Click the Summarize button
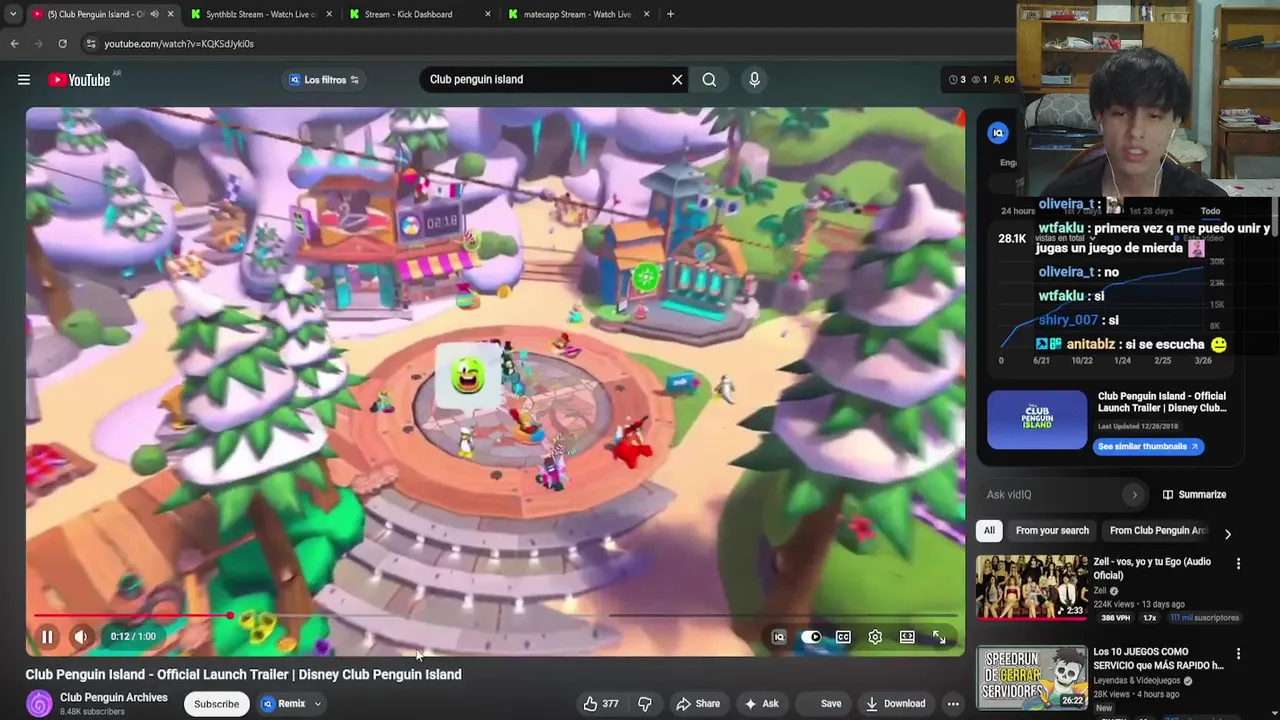 [x=1194, y=494]
